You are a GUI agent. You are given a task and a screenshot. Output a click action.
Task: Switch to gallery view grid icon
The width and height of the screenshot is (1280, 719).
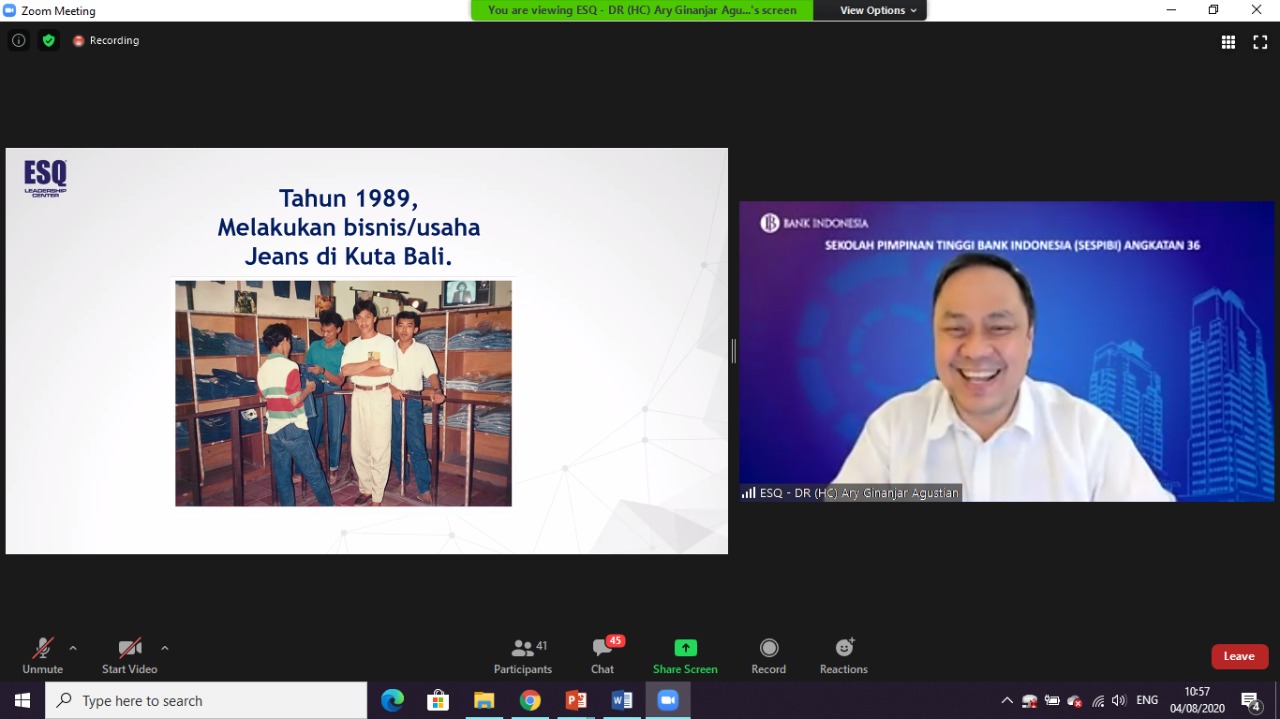pyautogui.click(x=1228, y=42)
